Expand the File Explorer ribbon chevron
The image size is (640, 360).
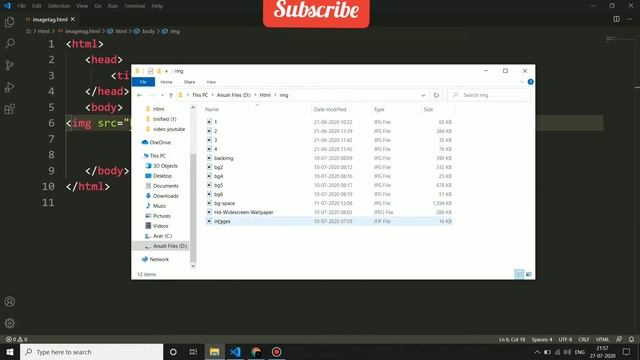(x=521, y=82)
